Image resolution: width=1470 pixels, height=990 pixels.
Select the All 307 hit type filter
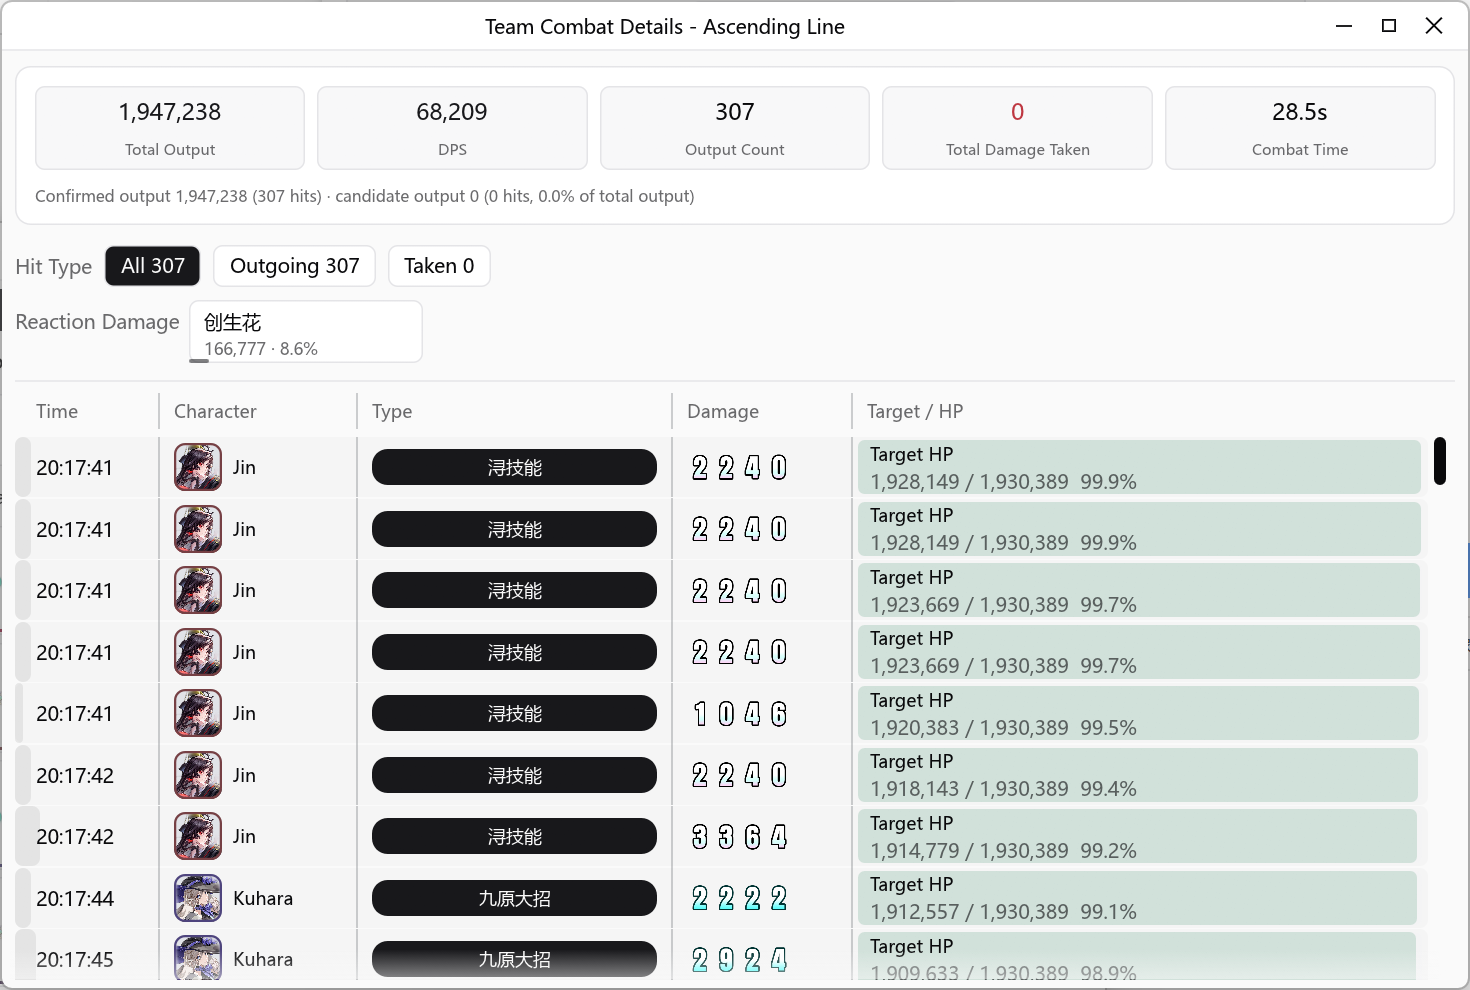pos(153,266)
